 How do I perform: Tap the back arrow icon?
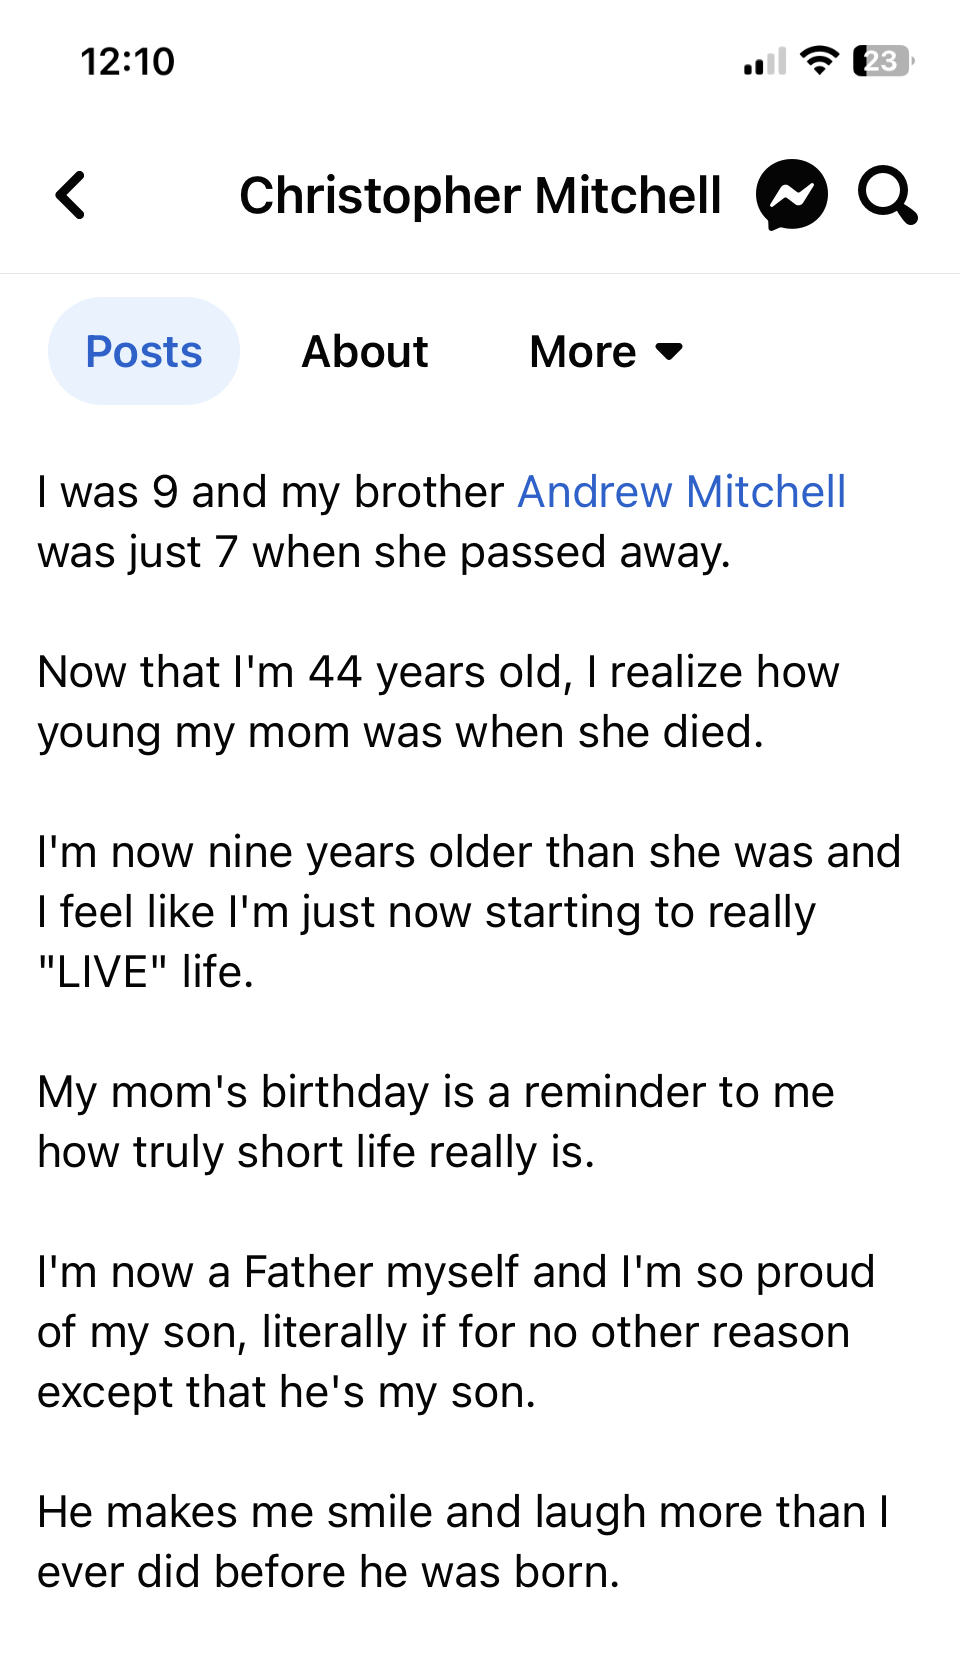click(71, 195)
